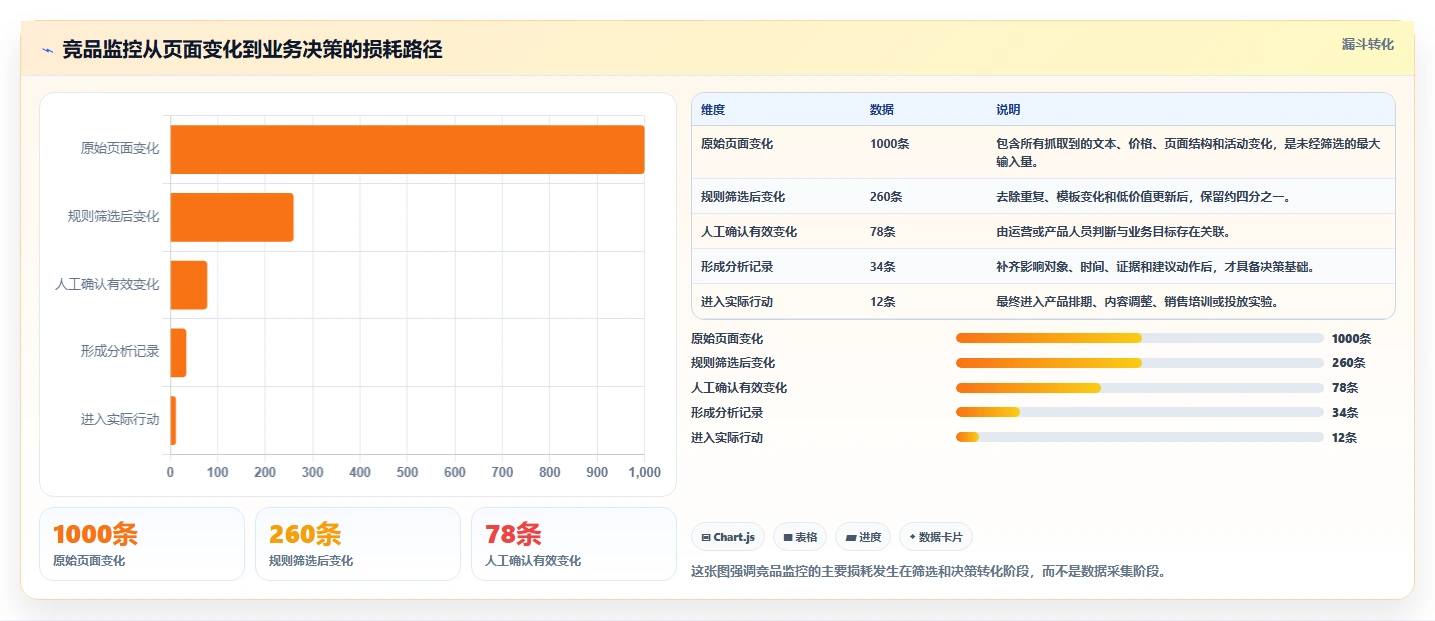The width and height of the screenshot is (1435, 621).
Task: Click the 漏斗转化 tag
Action: (x=1367, y=44)
